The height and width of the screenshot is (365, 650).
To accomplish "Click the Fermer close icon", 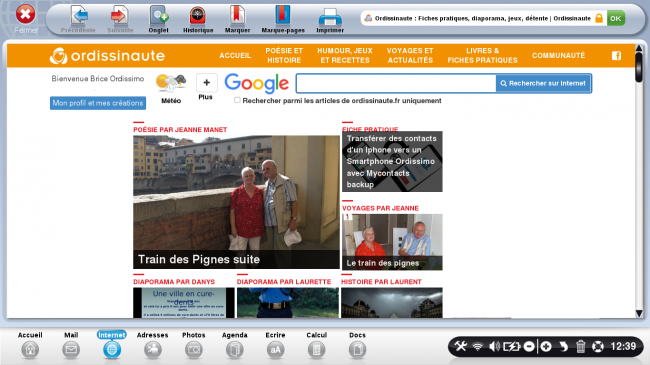I will tap(25, 15).
